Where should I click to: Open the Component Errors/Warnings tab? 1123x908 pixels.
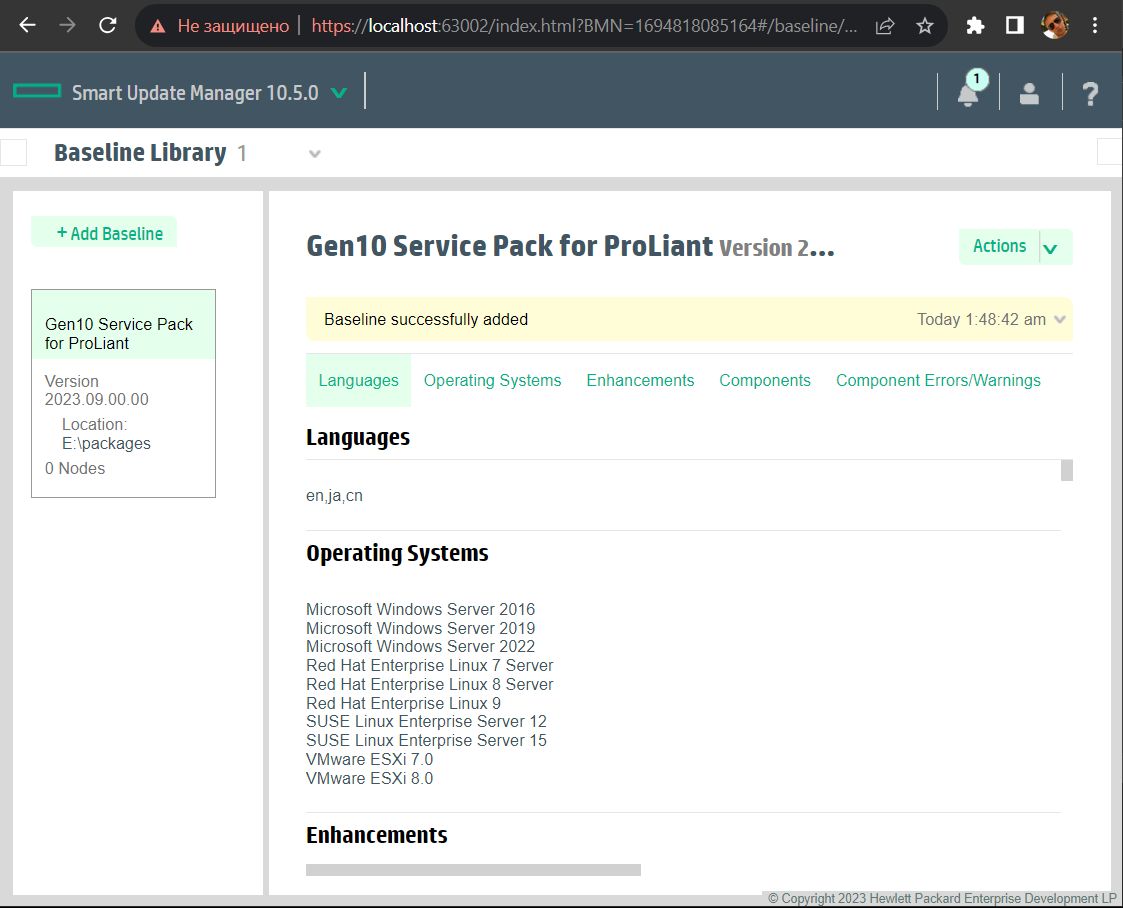(x=938, y=380)
